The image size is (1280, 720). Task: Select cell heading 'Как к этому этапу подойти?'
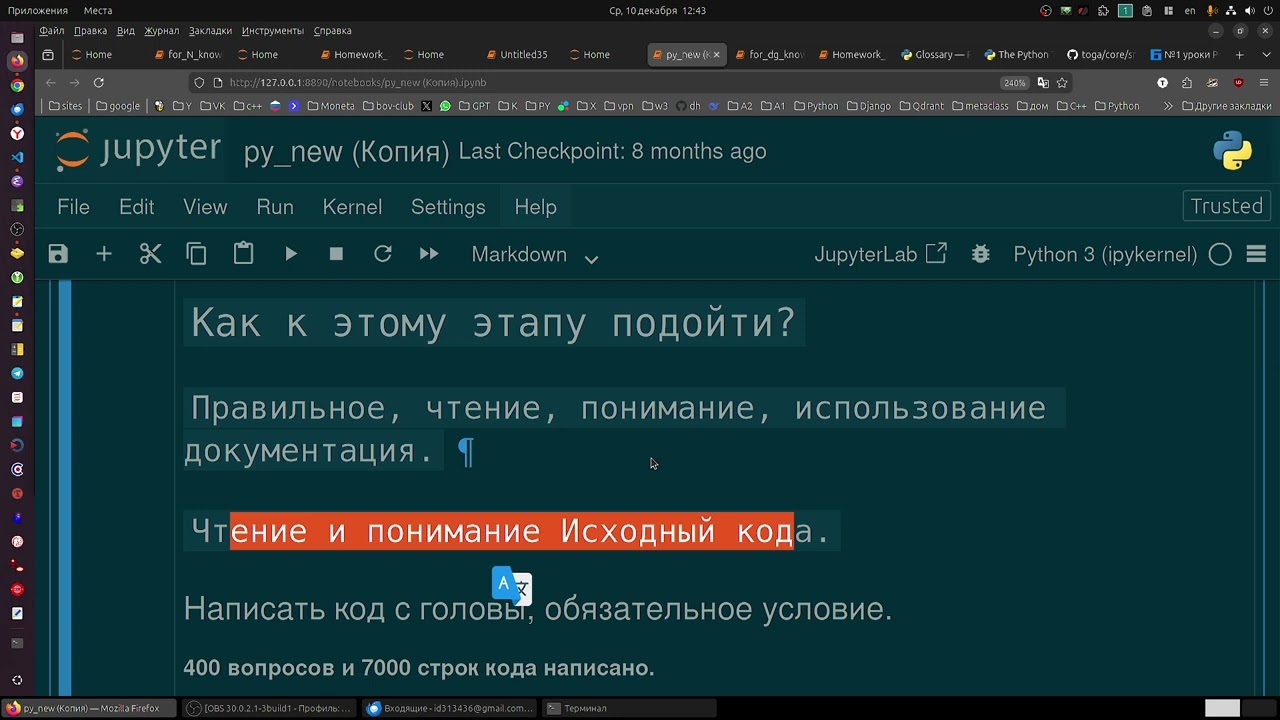pyautogui.click(x=493, y=323)
